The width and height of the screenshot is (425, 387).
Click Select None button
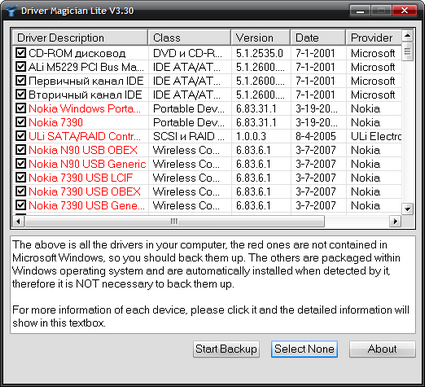point(304,349)
